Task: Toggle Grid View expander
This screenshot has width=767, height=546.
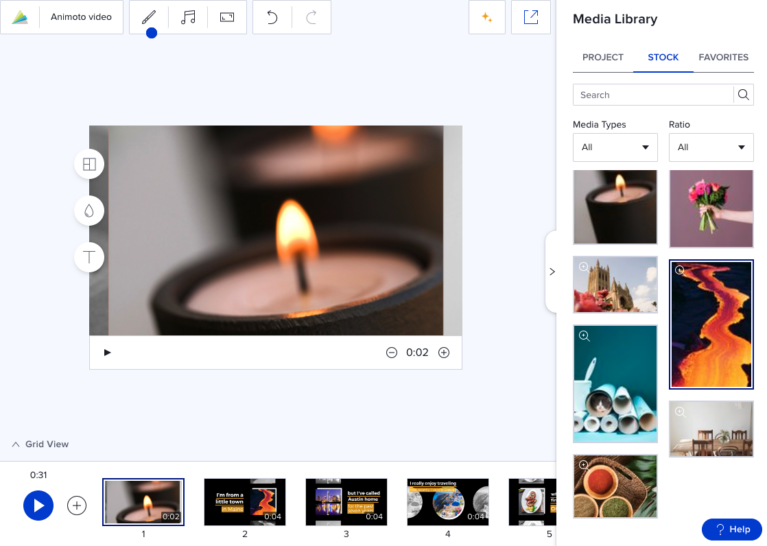Action: (x=40, y=444)
